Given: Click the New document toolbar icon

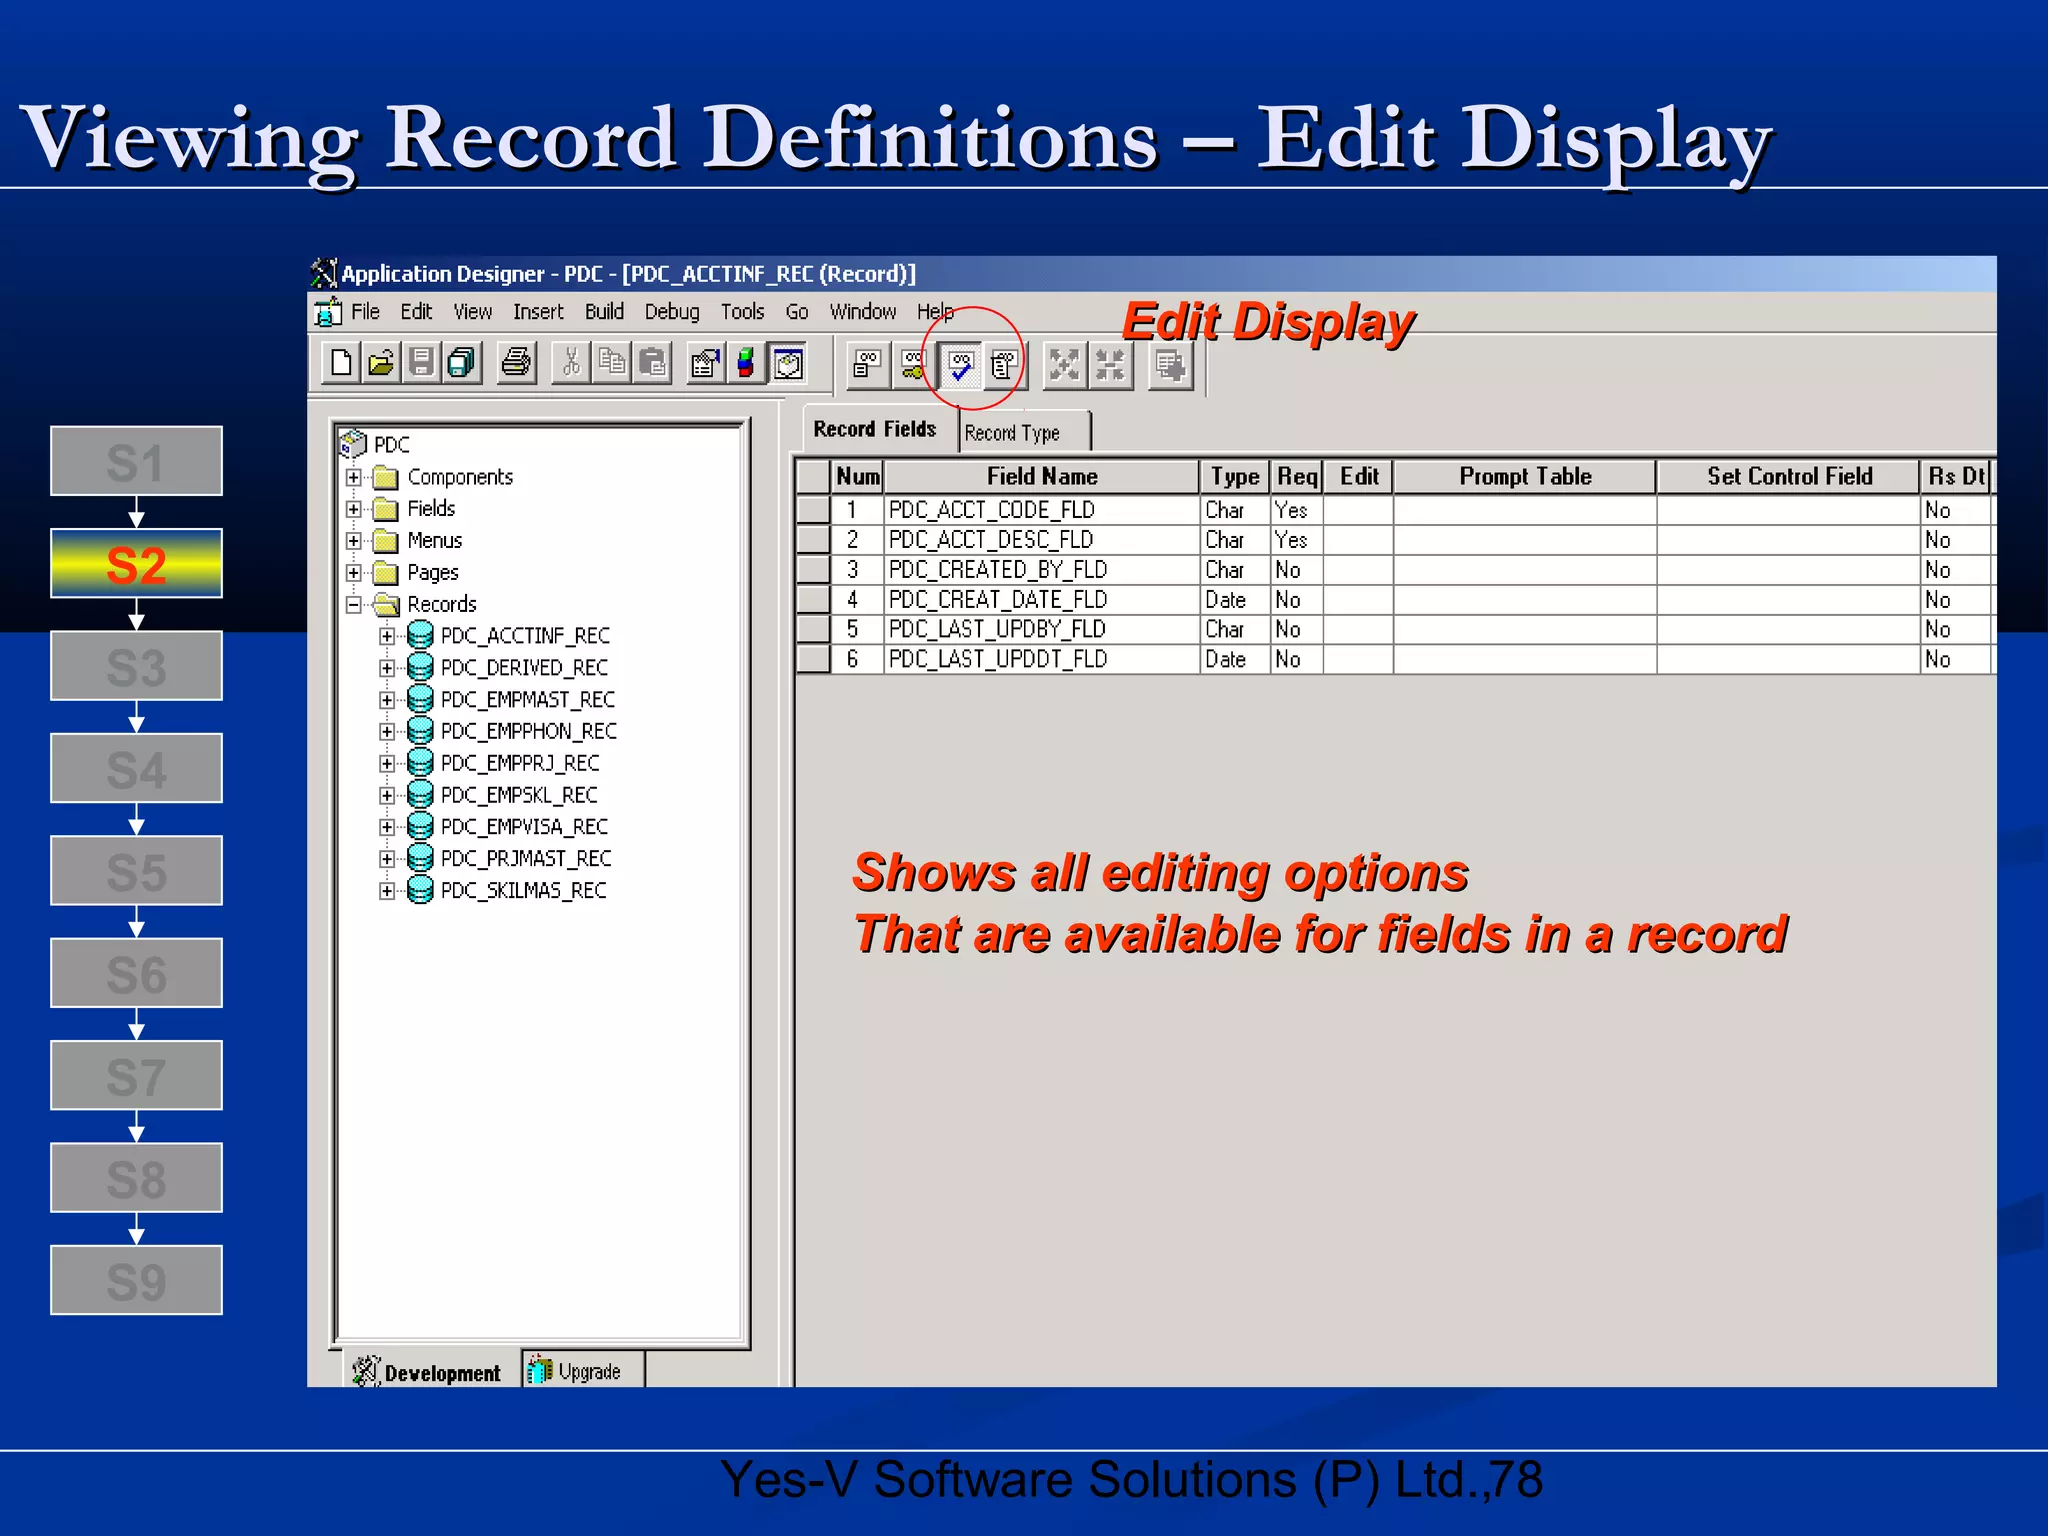Looking at the screenshot, I should pos(341,363).
